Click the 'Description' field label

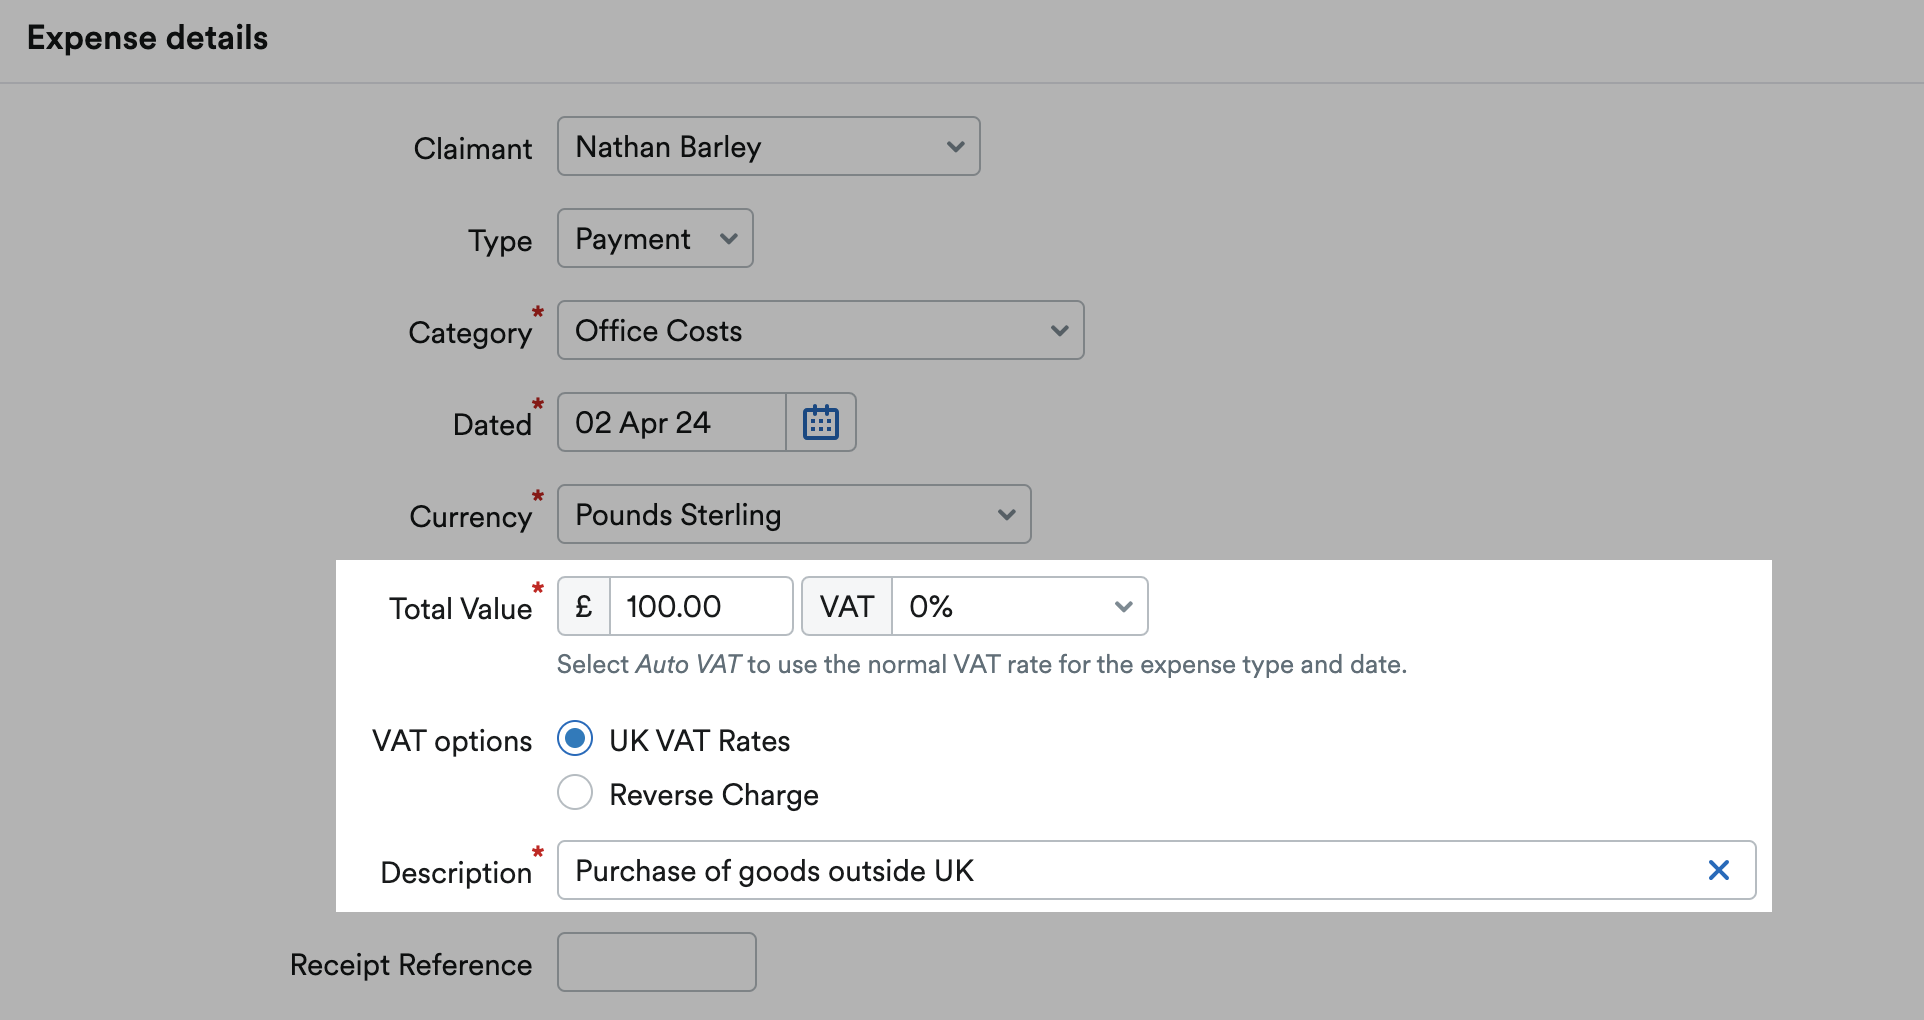coord(456,873)
